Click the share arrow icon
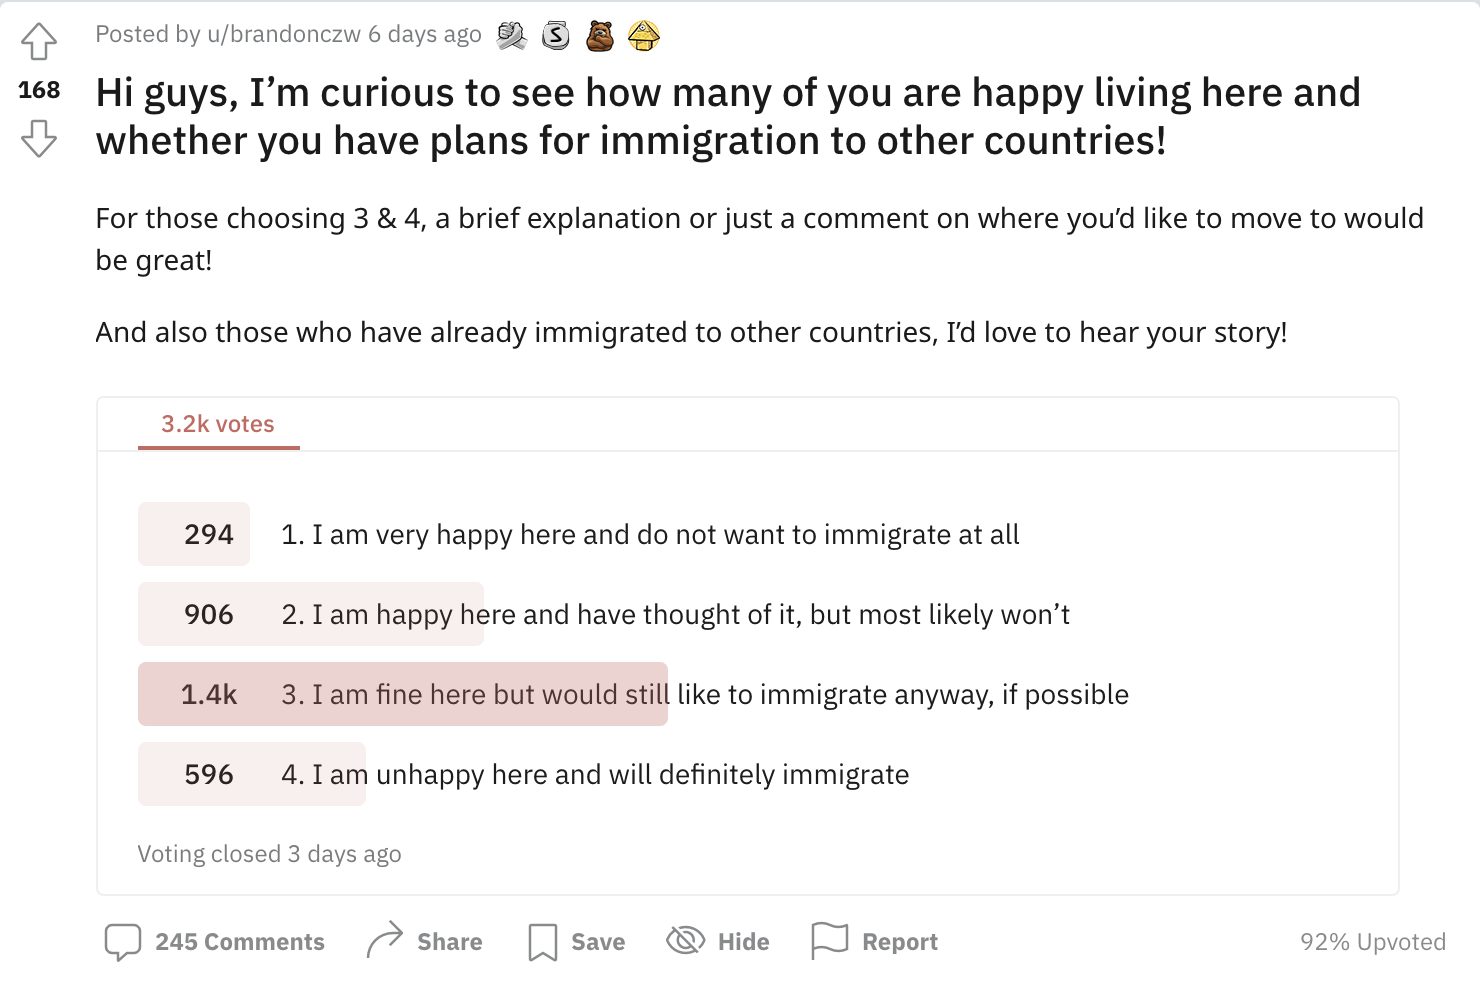Image resolution: width=1480 pixels, height=1008 pixels. pyautogui.click(x=385, y=941)
